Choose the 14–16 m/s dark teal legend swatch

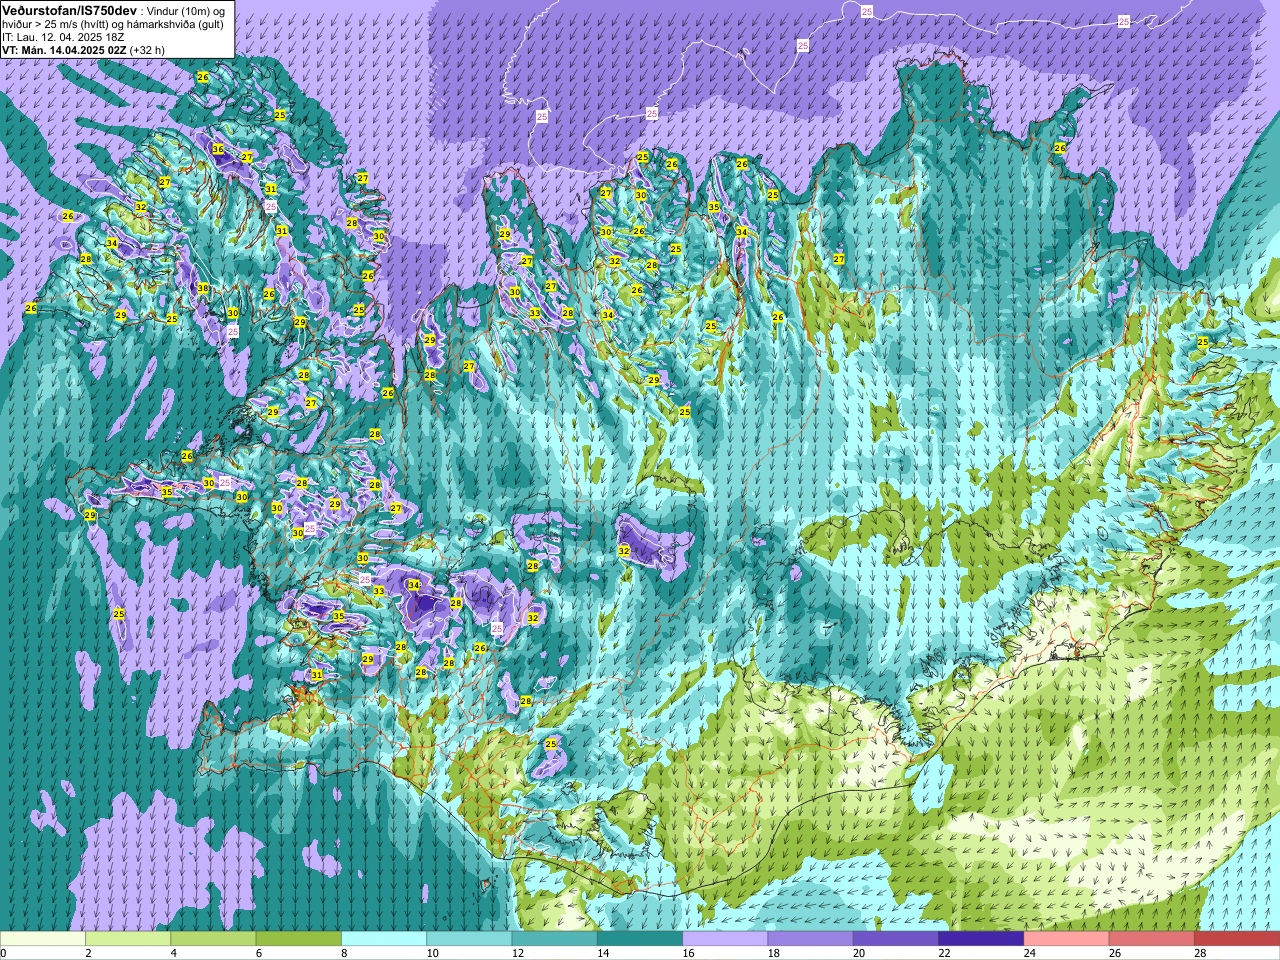click(640, 939)
